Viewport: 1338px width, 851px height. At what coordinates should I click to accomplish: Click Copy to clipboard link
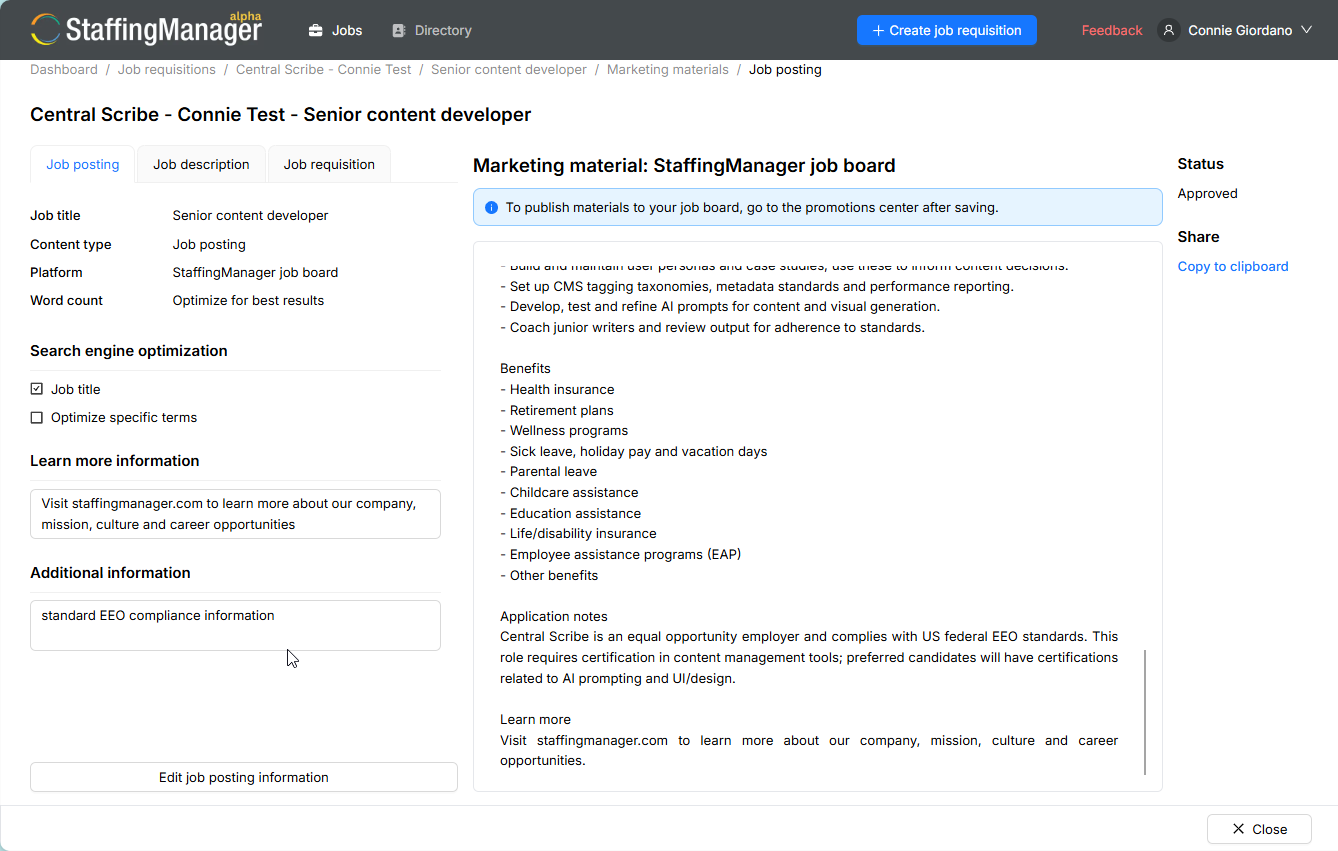[x=1233, y=266]
